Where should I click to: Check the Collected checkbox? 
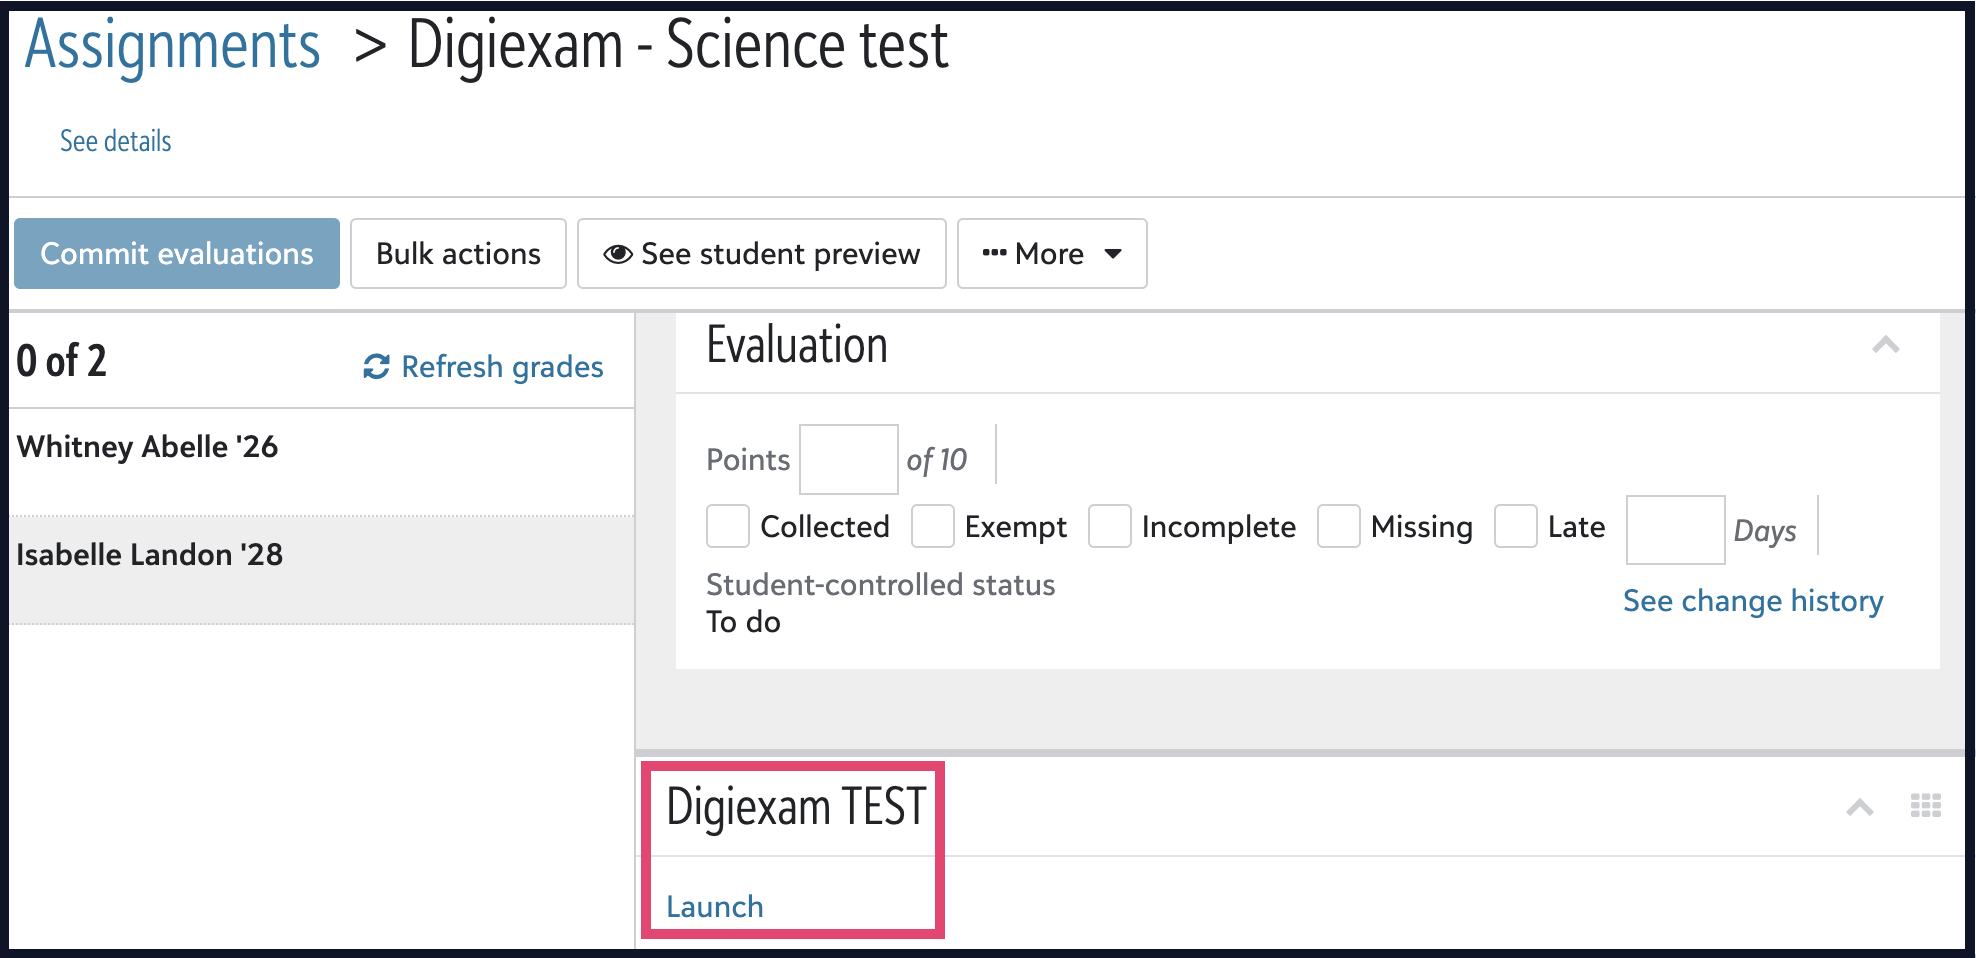pos(728,526)
